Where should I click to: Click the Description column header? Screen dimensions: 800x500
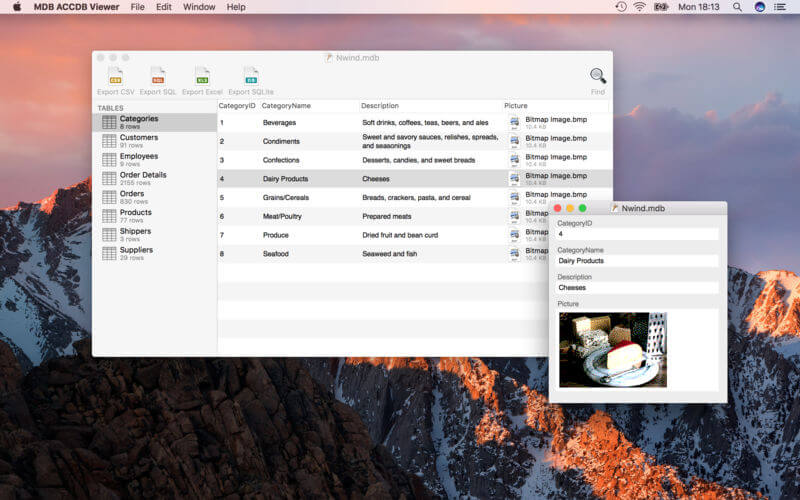coord(380,105)
